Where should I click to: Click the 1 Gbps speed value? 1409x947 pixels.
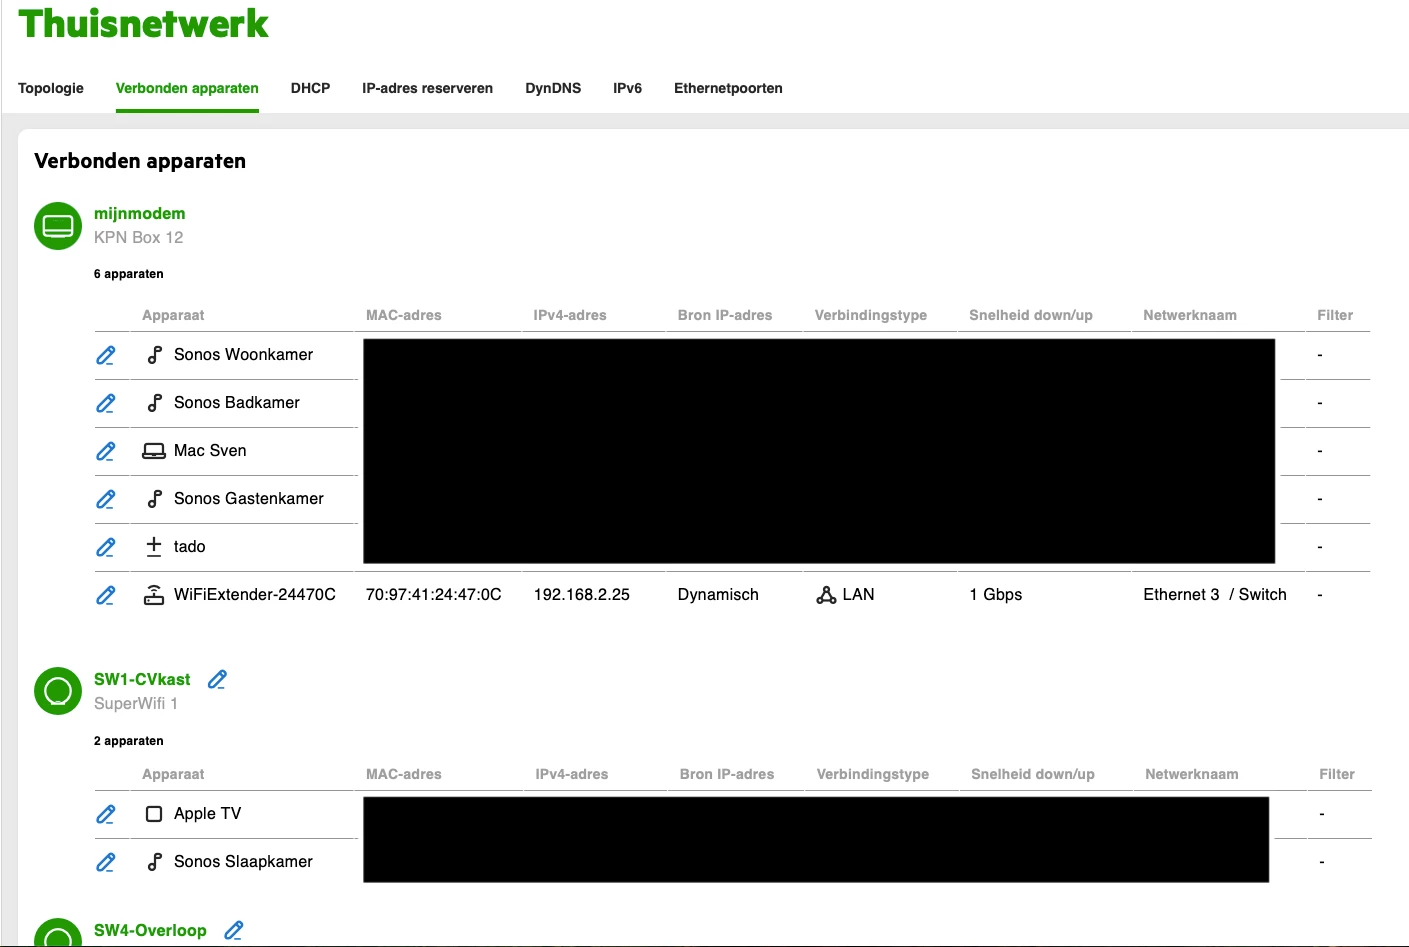click(996, 595)
